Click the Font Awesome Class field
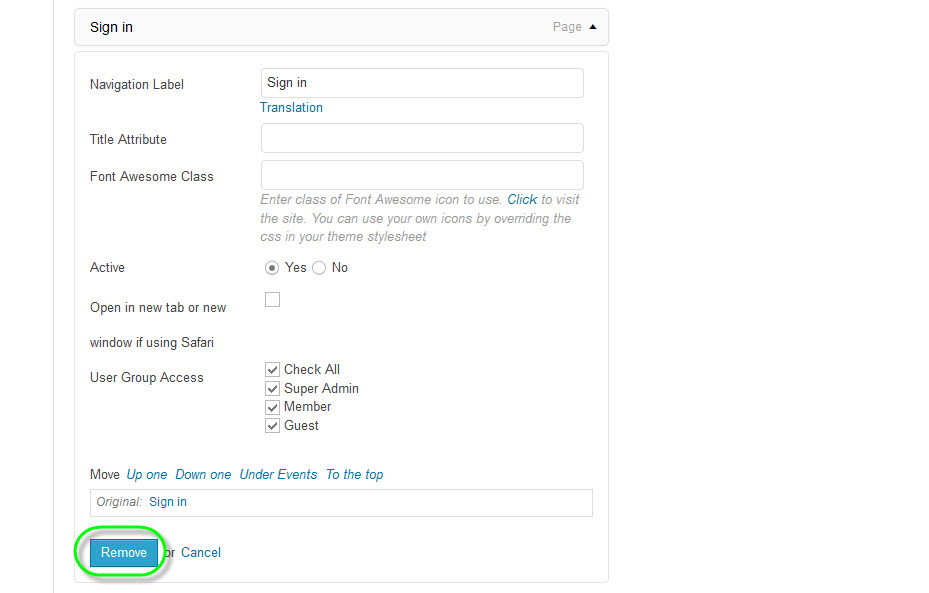Screen dimensions: 929x593 [x=422, y=175]
